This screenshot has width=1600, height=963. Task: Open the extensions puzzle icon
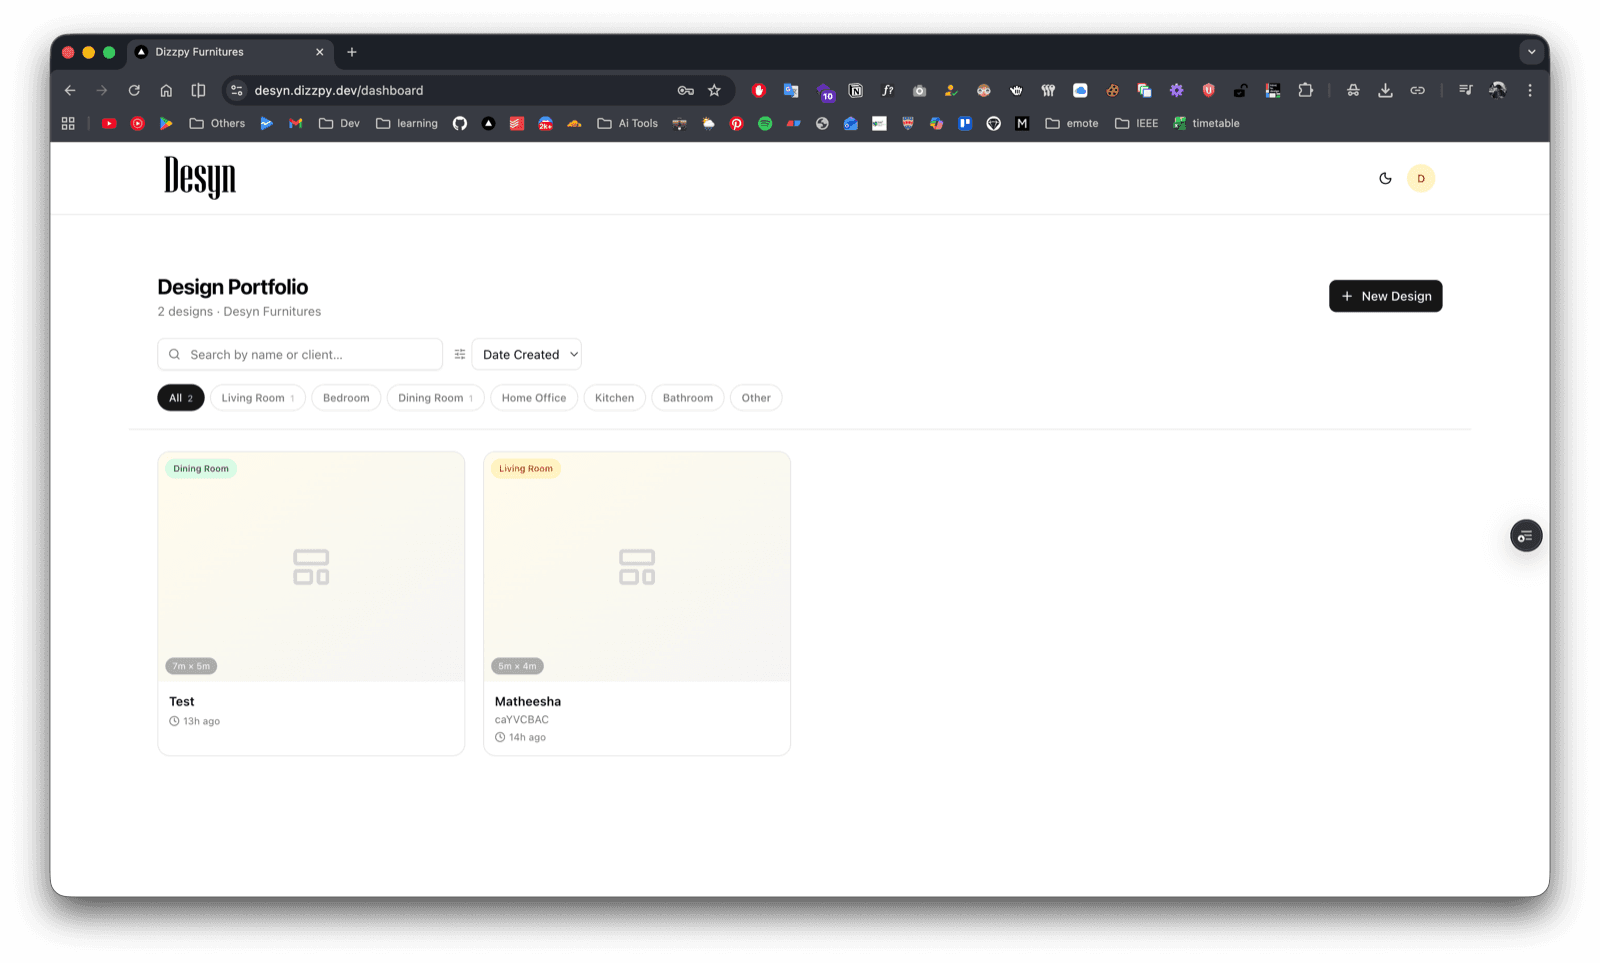(1305, 90)
